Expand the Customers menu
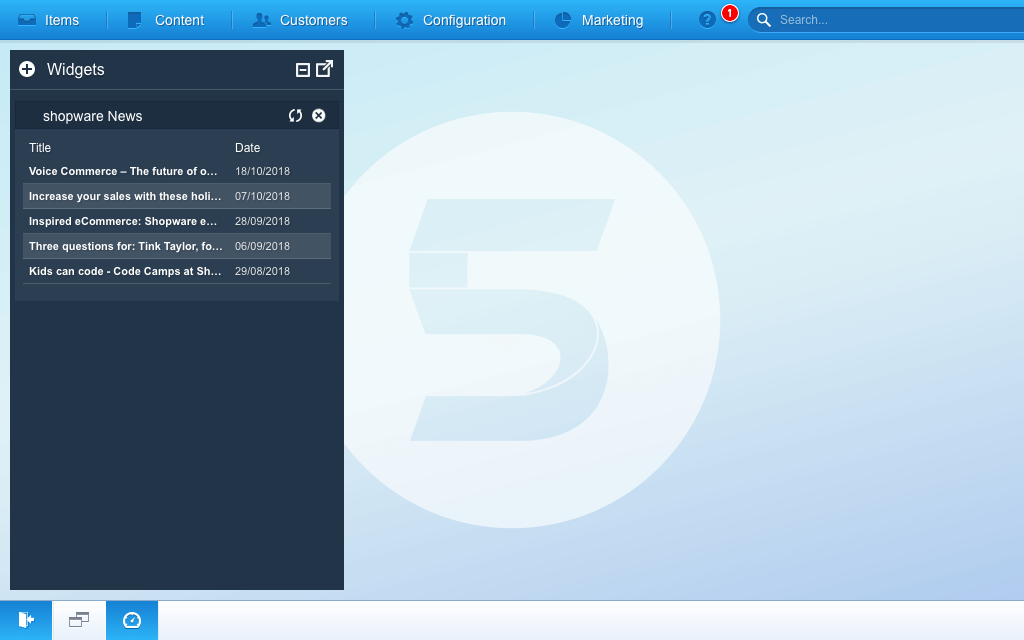The height and width of the screenshot is (640, 1024). pos(300,20)
